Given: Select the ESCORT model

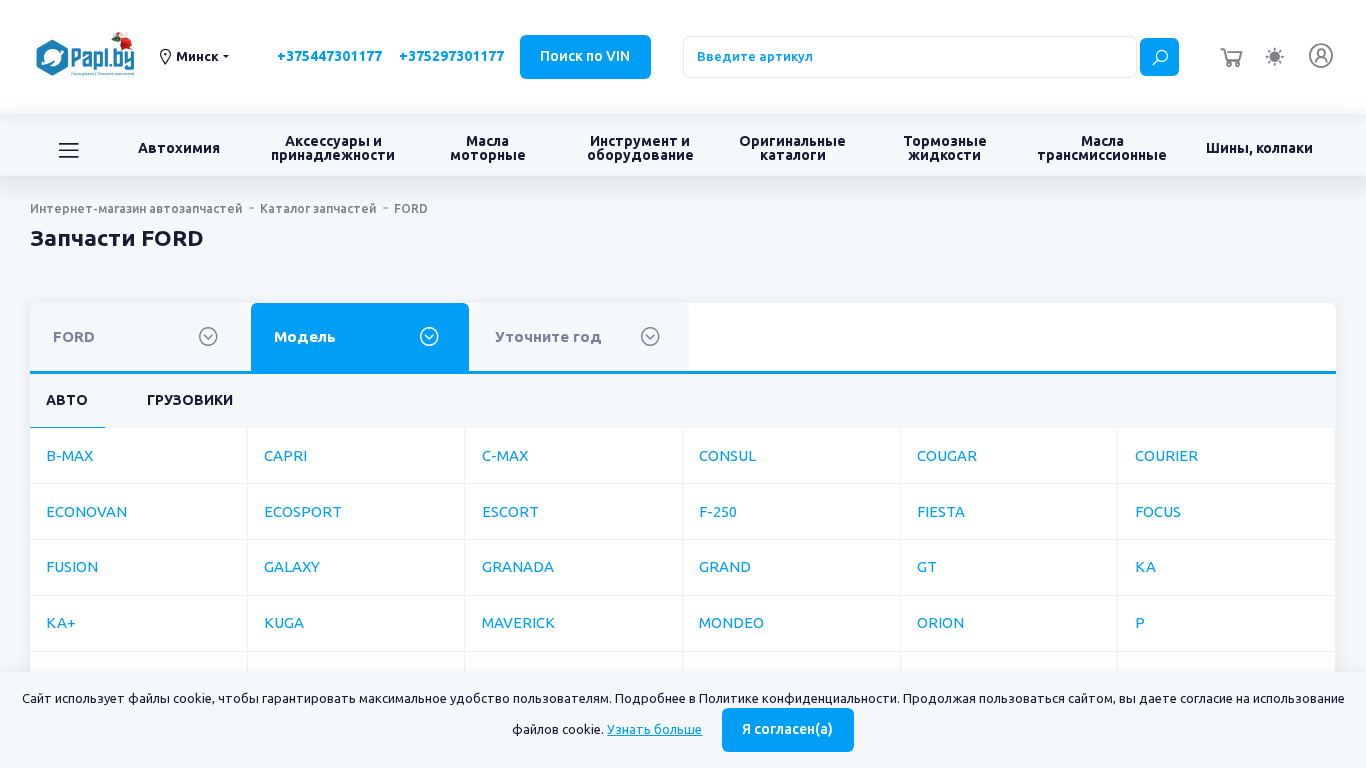Looking at the screenshot, I should [x=510, y=512].
